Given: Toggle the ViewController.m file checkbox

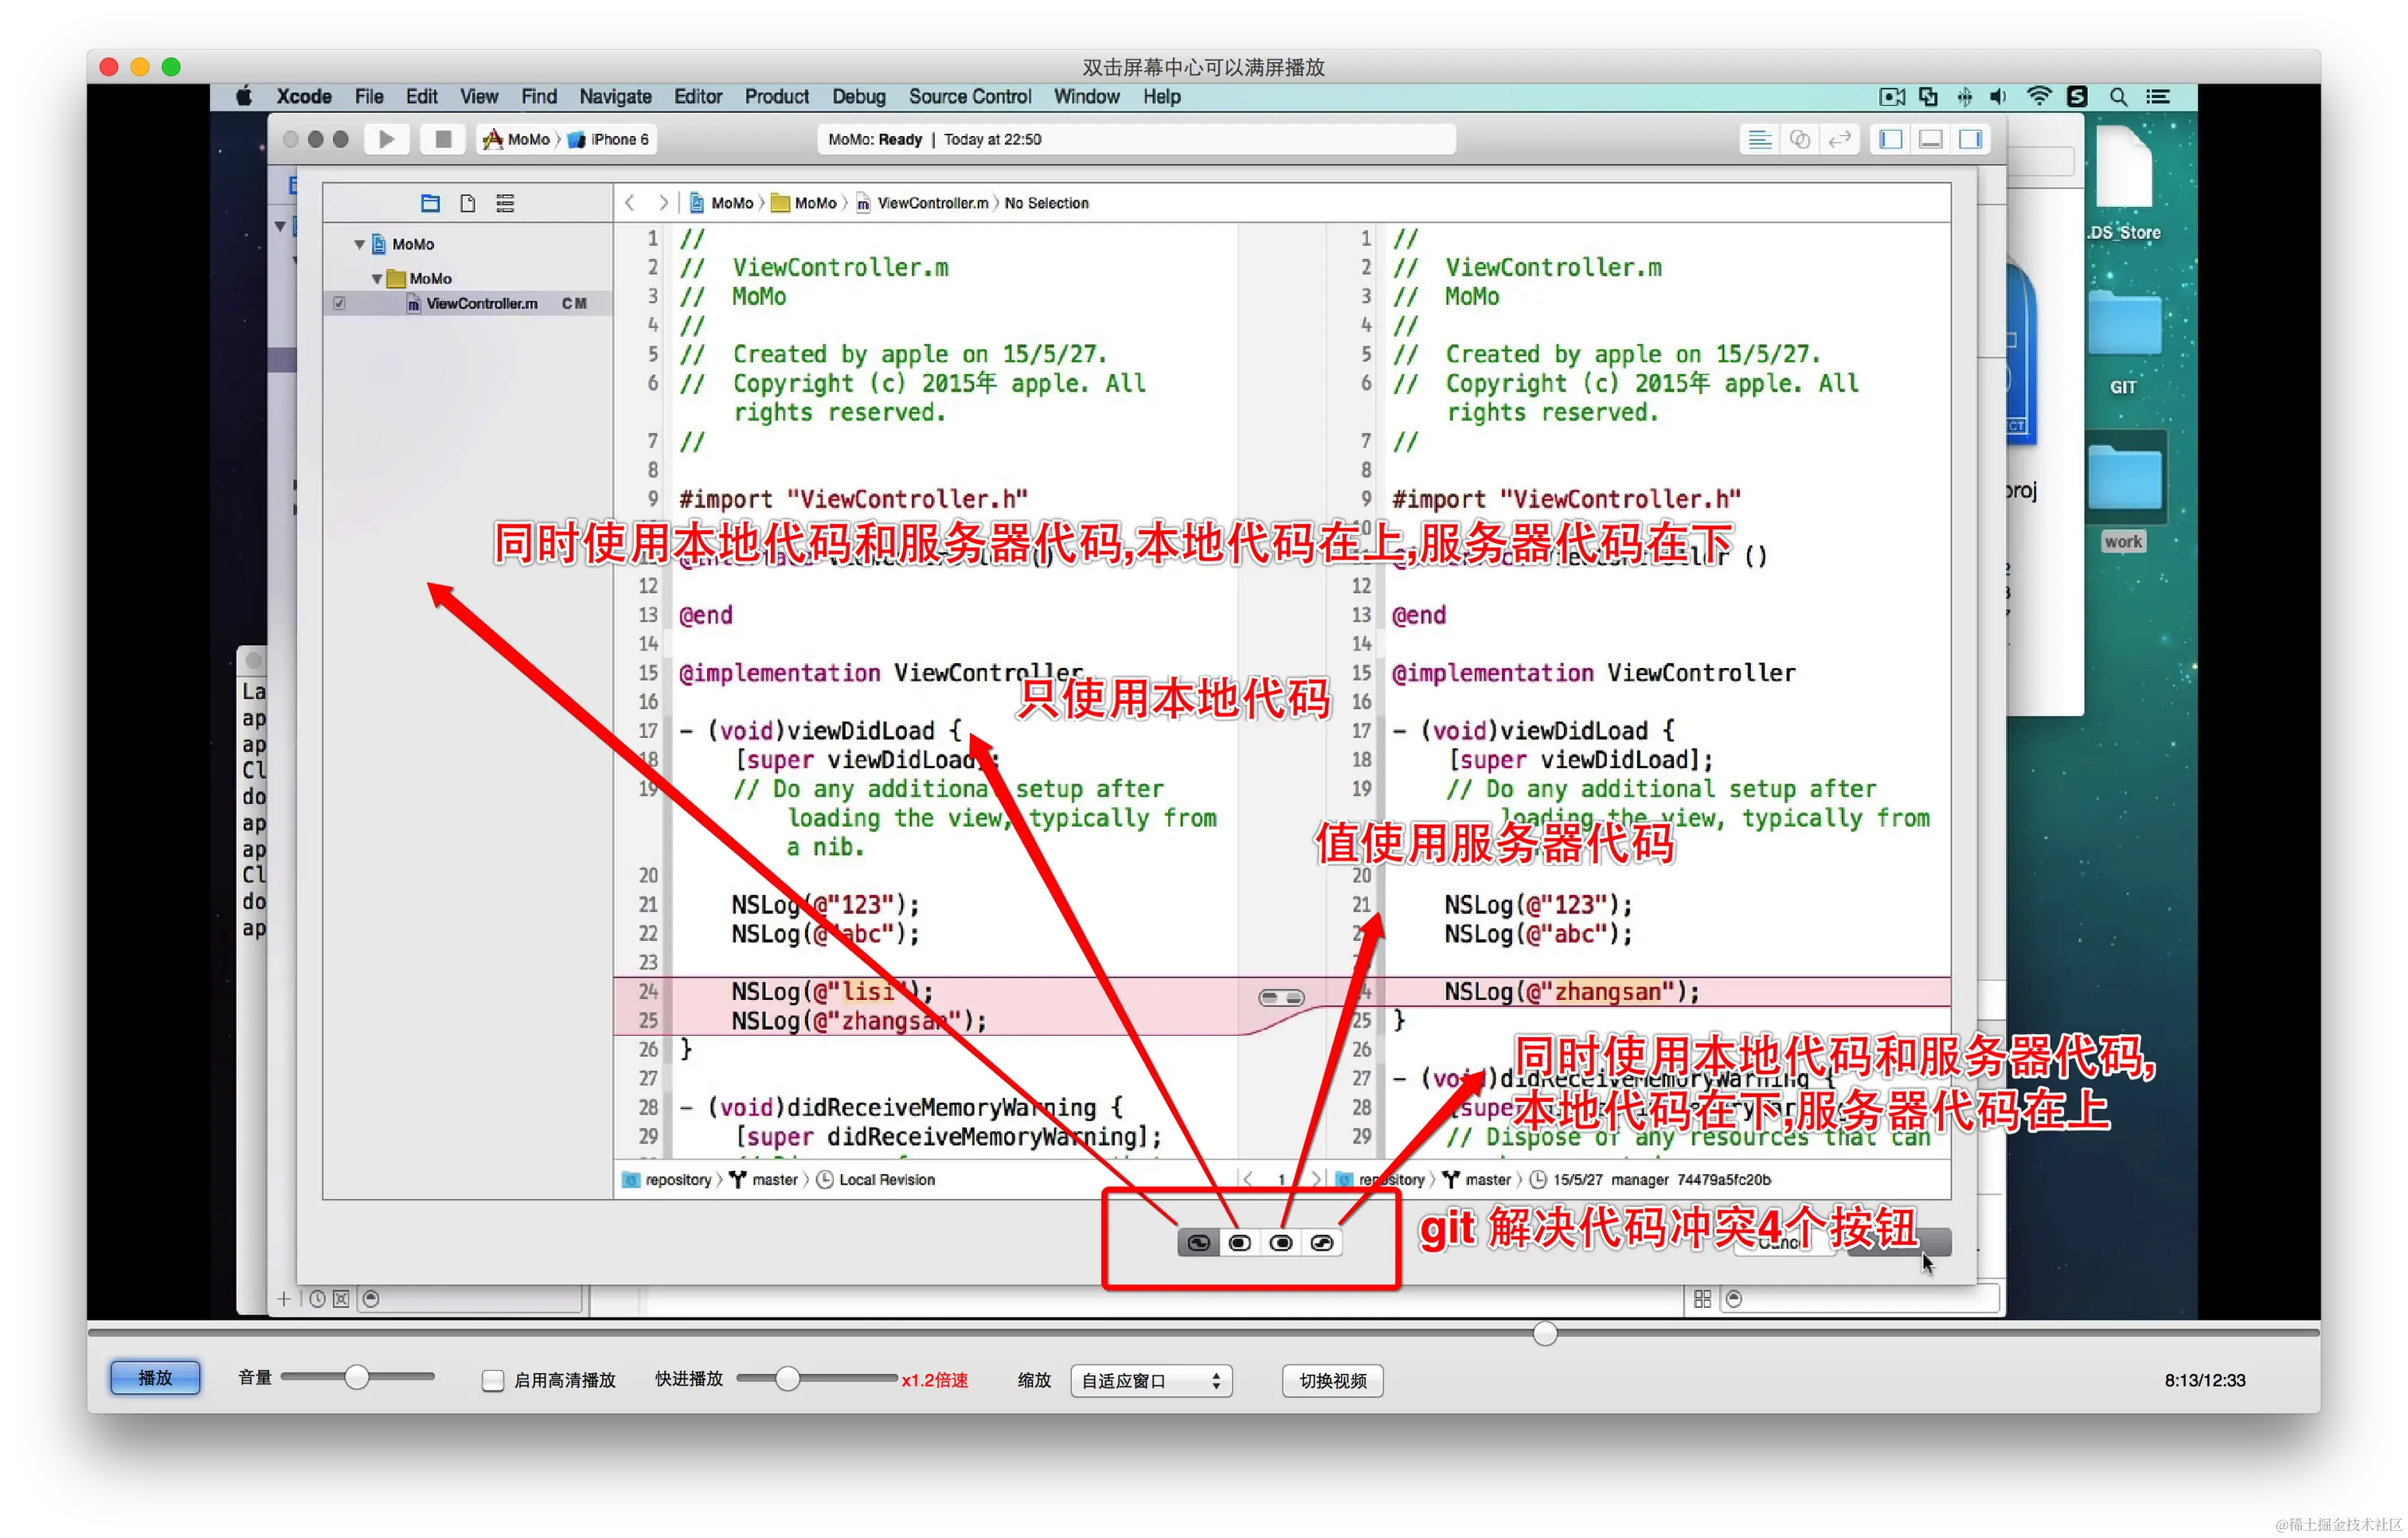Looking at the screenshot, I should (x=339, y=303).
